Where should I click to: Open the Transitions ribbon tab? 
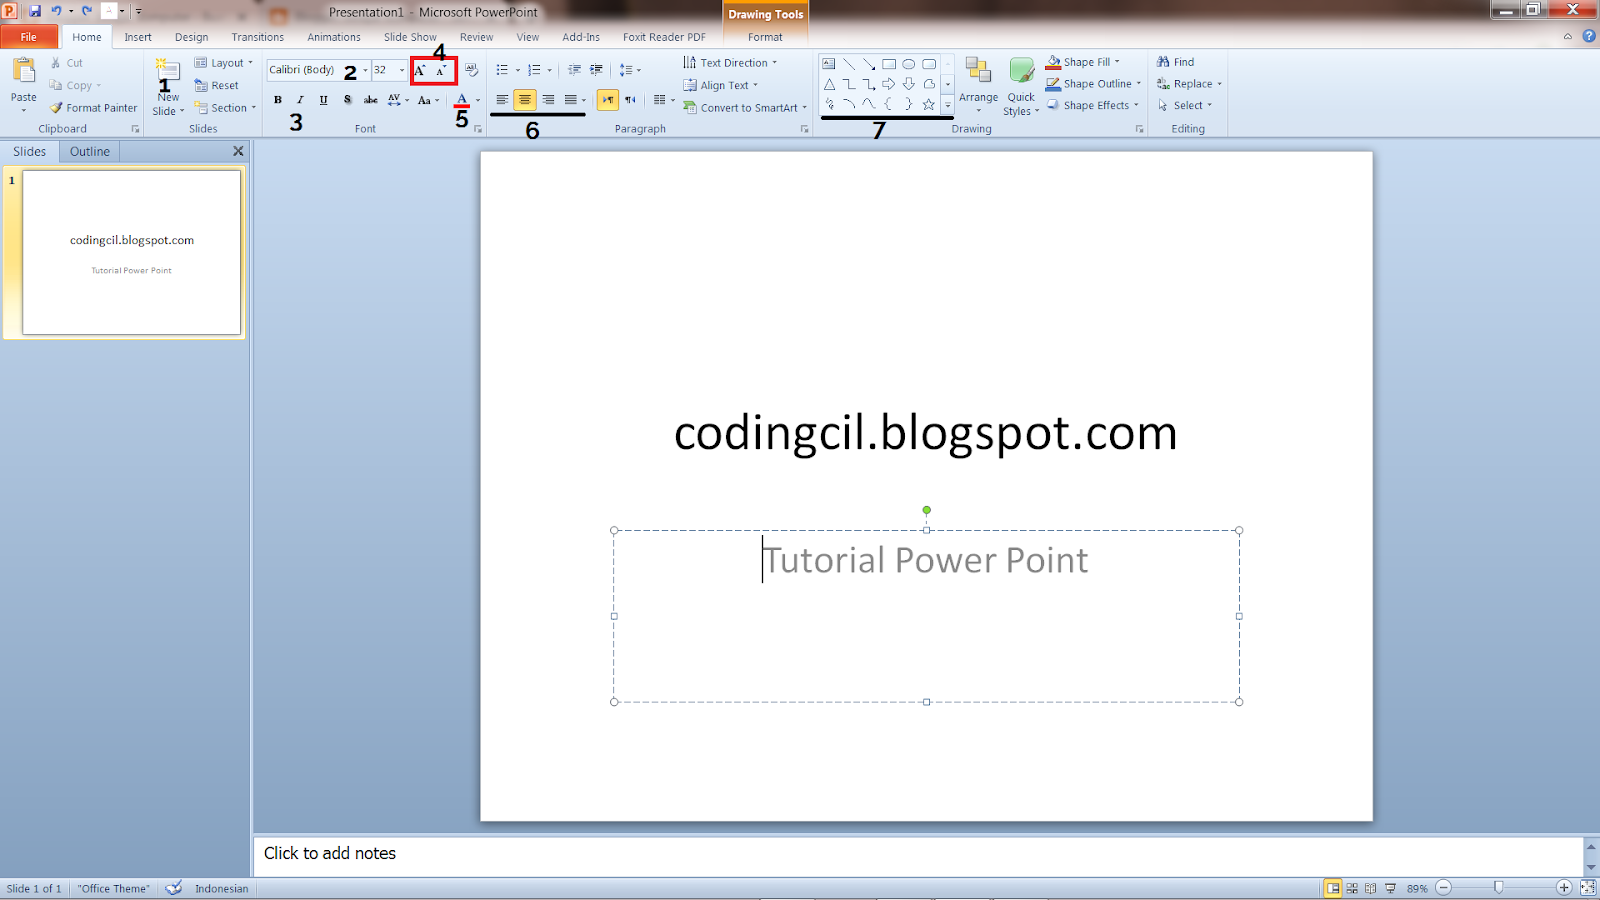(258, 37)
